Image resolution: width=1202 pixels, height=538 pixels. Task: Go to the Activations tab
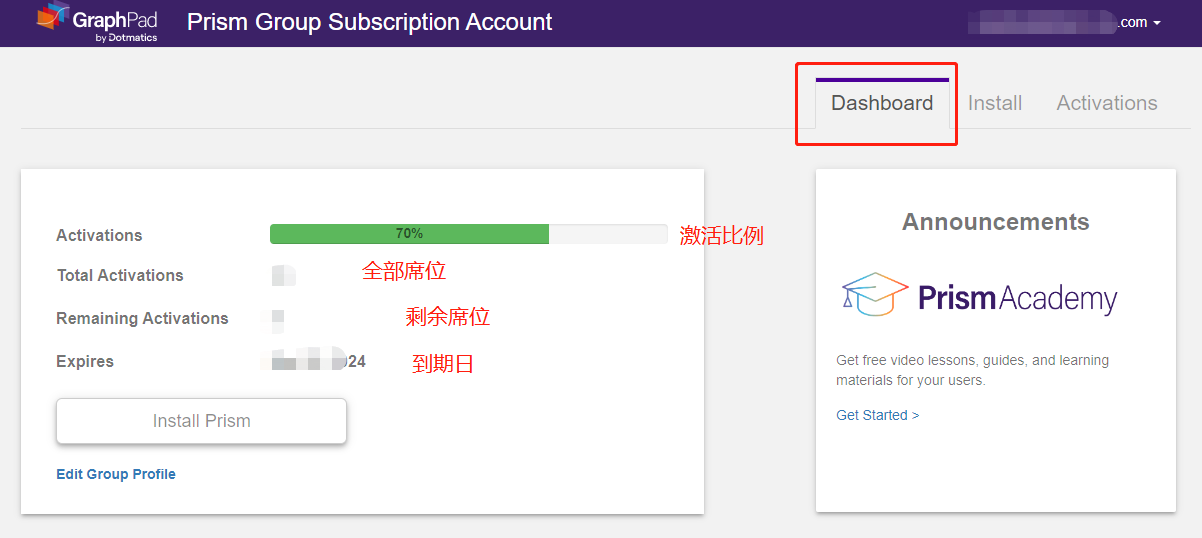click(1106, 103)
